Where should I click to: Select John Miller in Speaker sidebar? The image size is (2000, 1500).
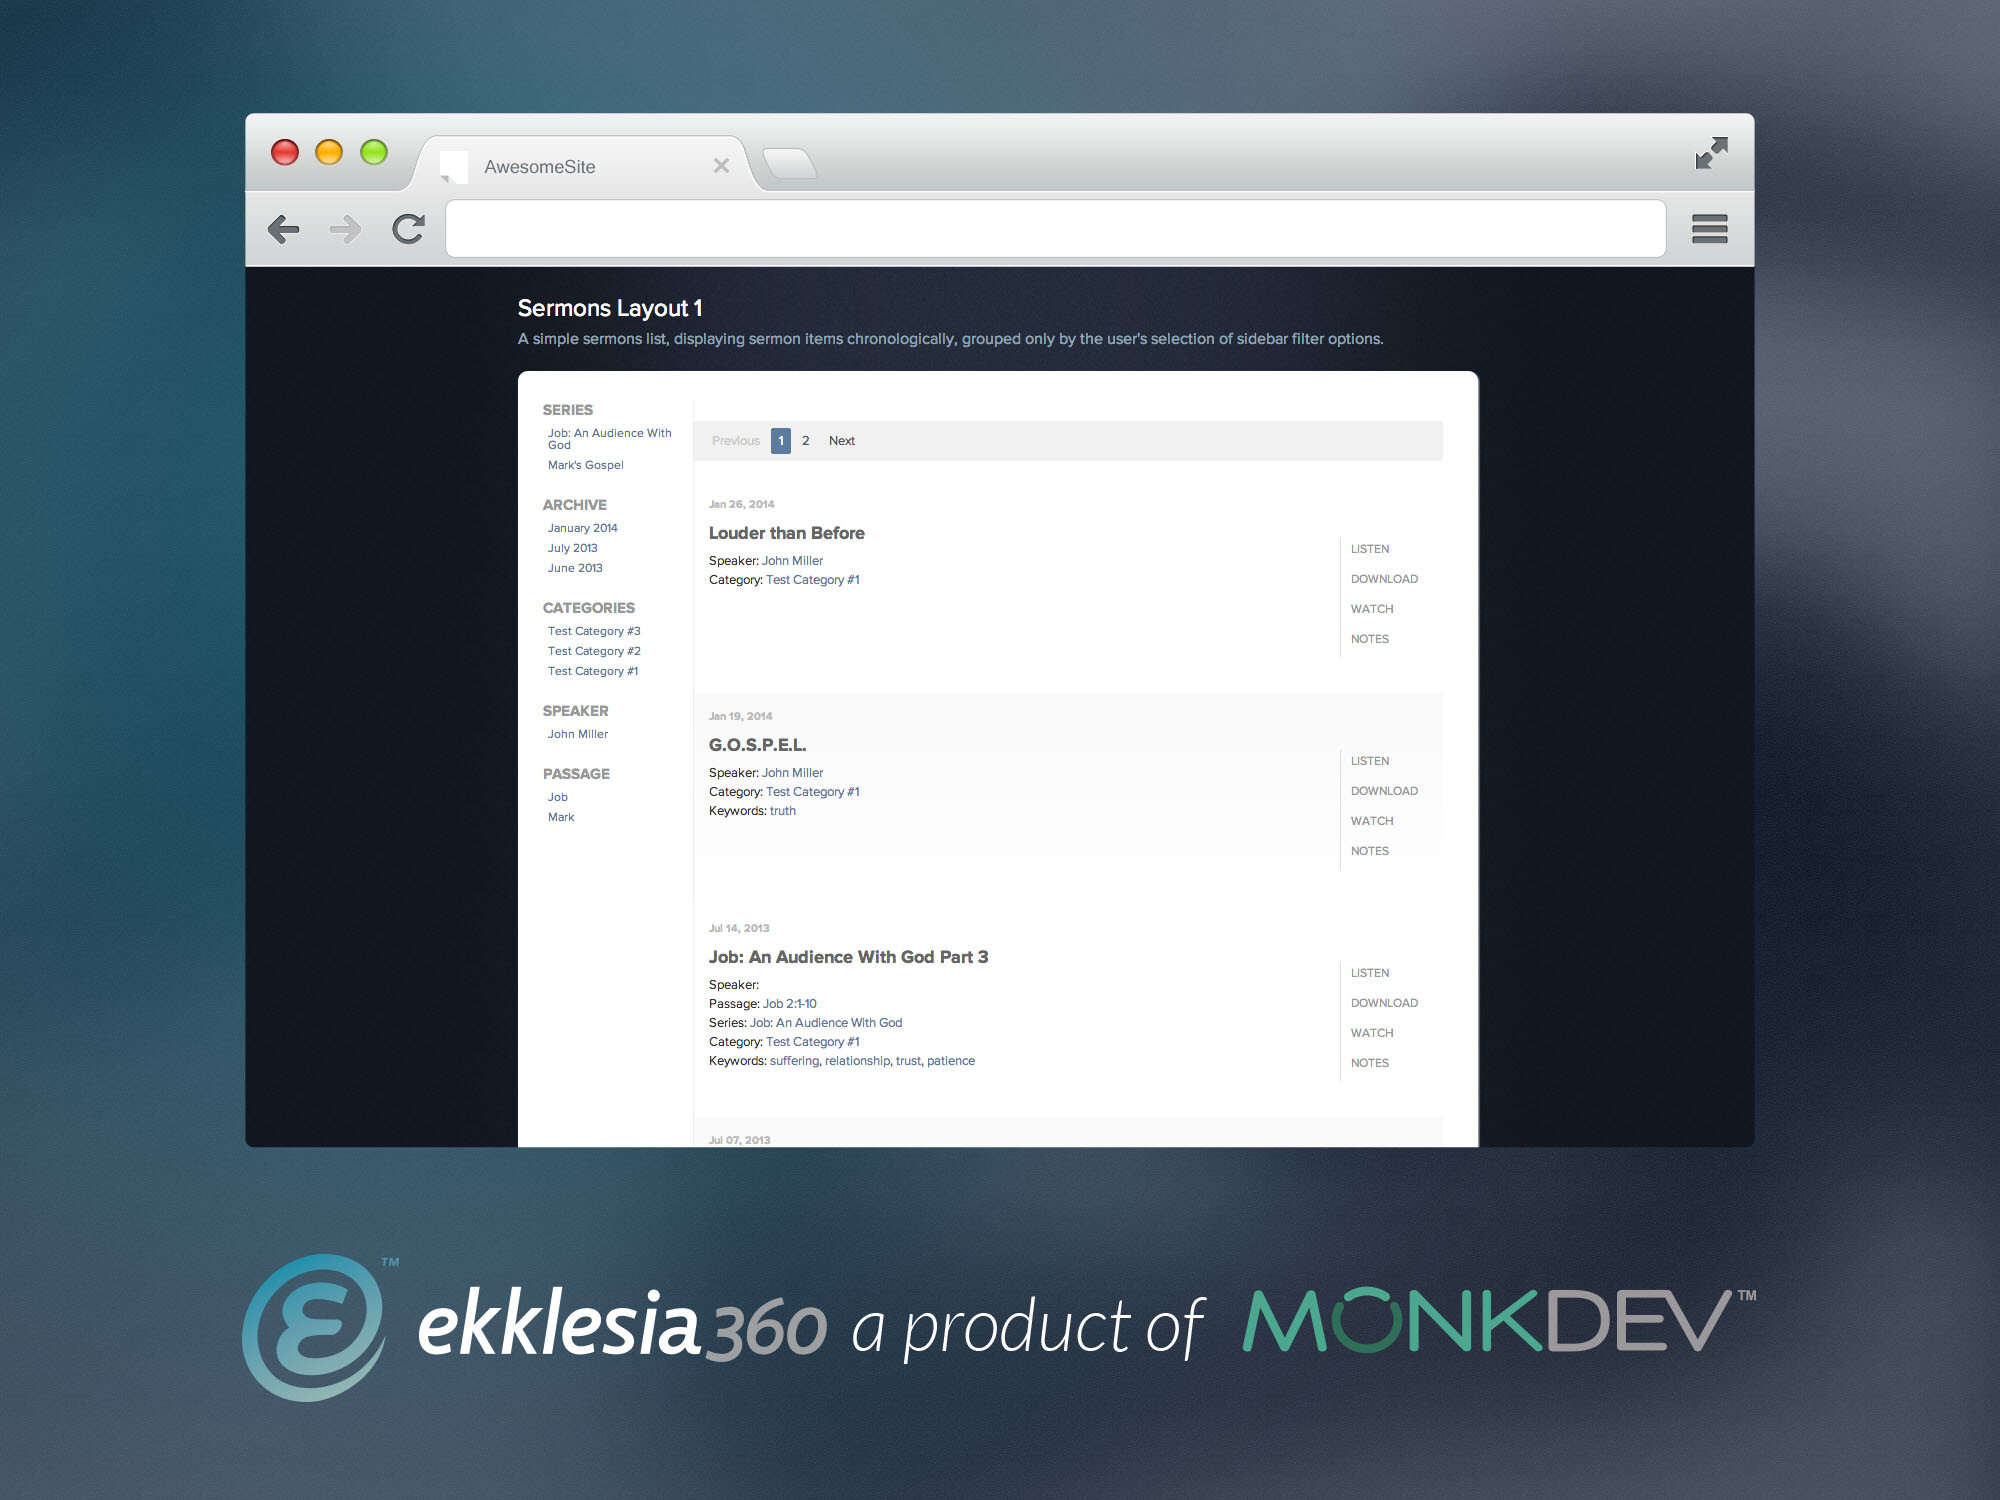577,734
